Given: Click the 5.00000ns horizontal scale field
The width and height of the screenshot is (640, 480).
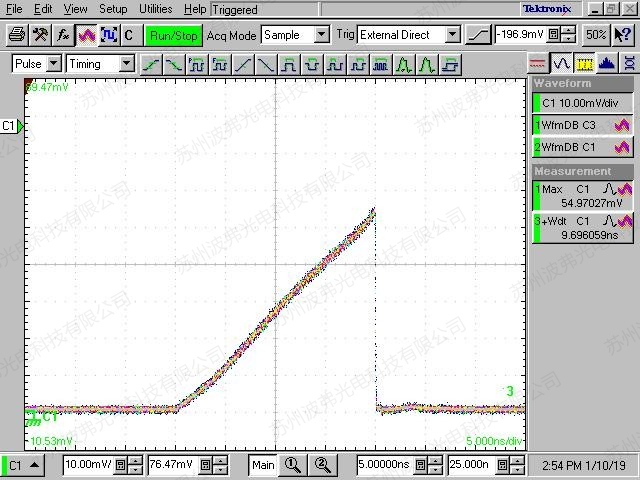Looking at the screenshot, I should [x=385, y=465].
